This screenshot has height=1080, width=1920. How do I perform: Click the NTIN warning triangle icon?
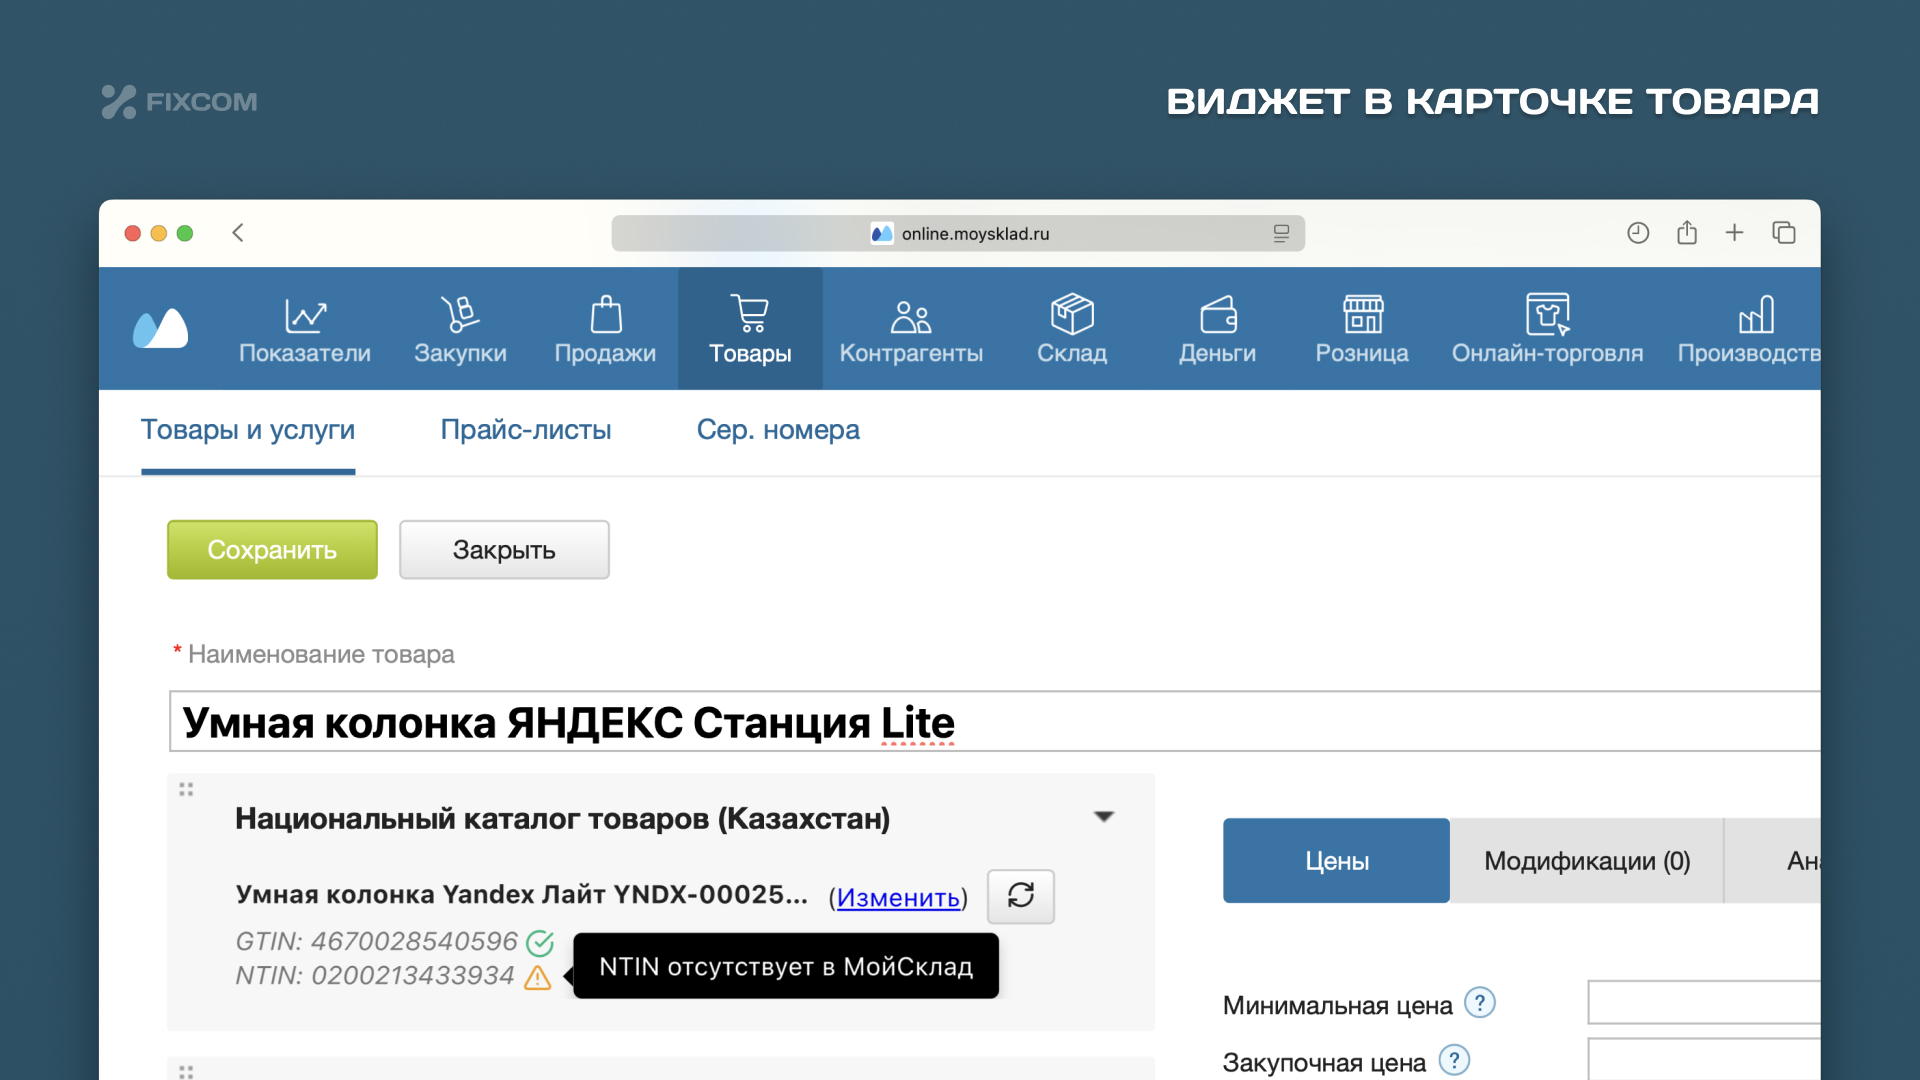click(x=537, y=977)
